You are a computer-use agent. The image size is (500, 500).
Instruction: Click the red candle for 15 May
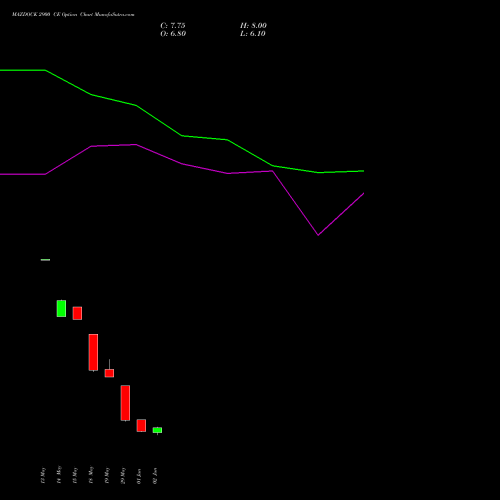click(x=77, y=313)
